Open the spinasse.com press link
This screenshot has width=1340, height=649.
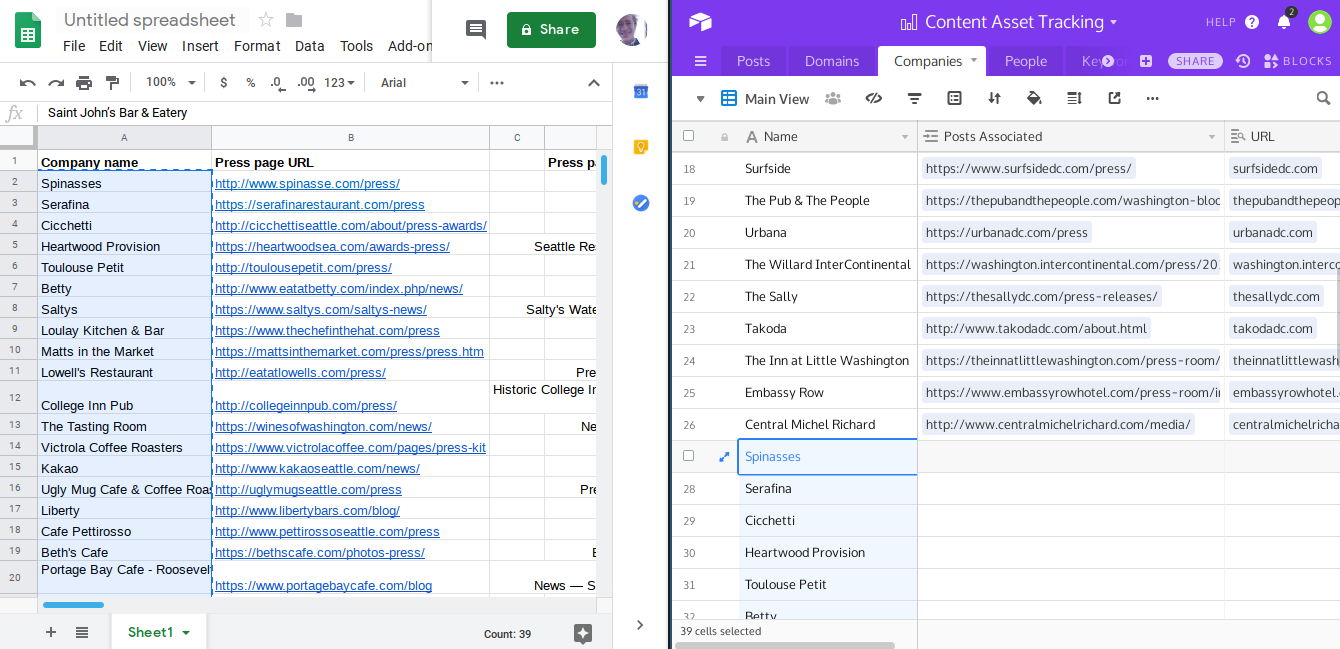[x=307, y=183]
